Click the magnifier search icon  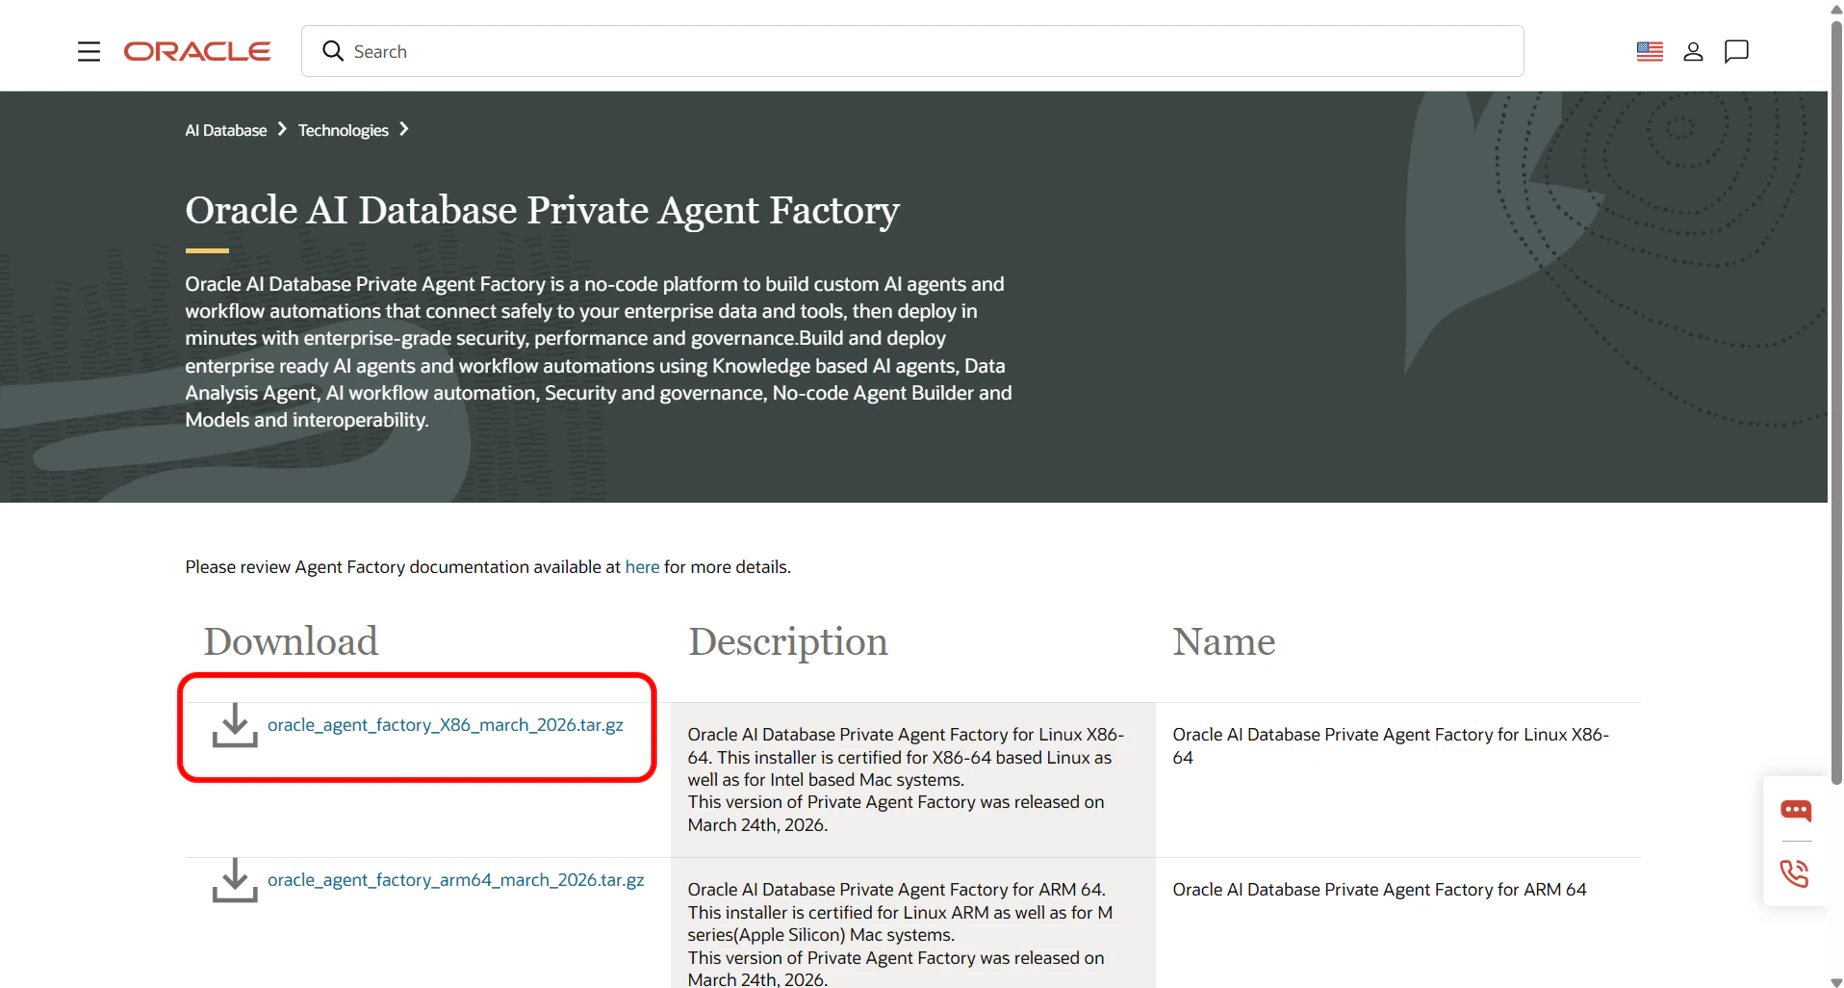[333, 51]
